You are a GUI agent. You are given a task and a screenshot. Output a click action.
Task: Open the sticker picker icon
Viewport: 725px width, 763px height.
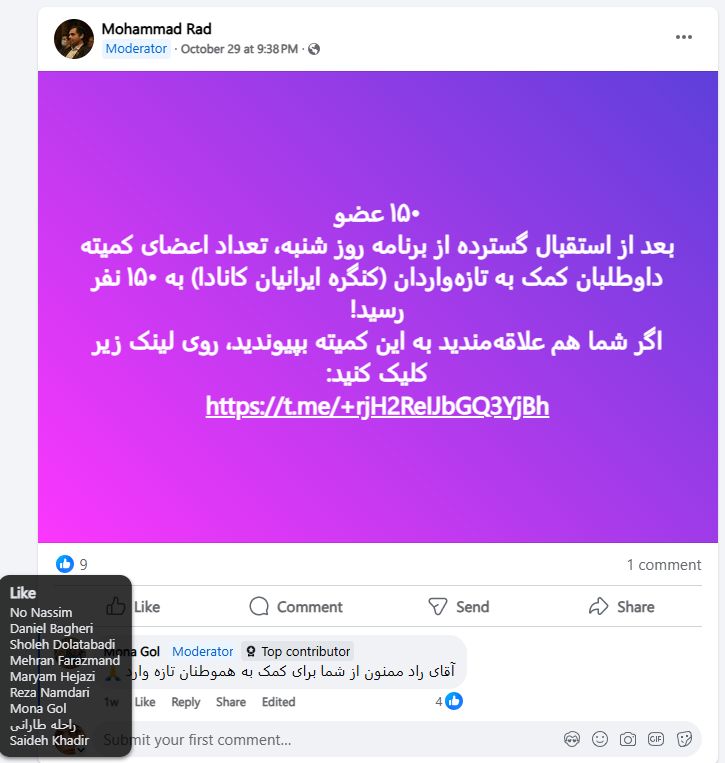[684, 740]
